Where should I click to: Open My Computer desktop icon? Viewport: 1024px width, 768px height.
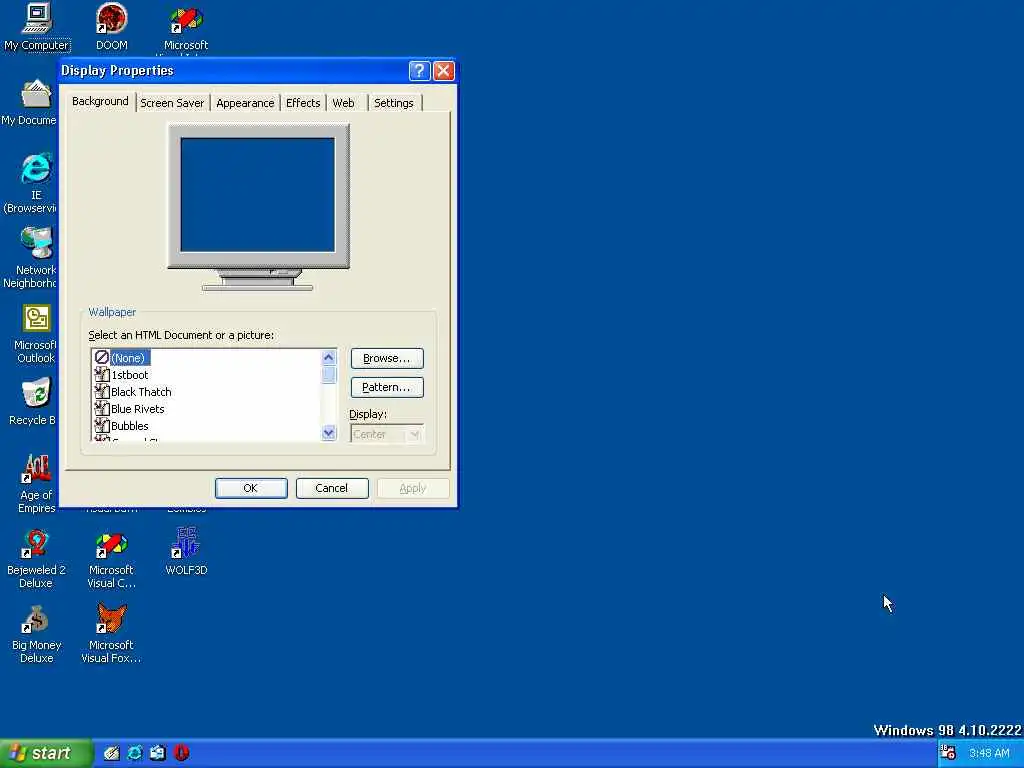coord(37,27)
